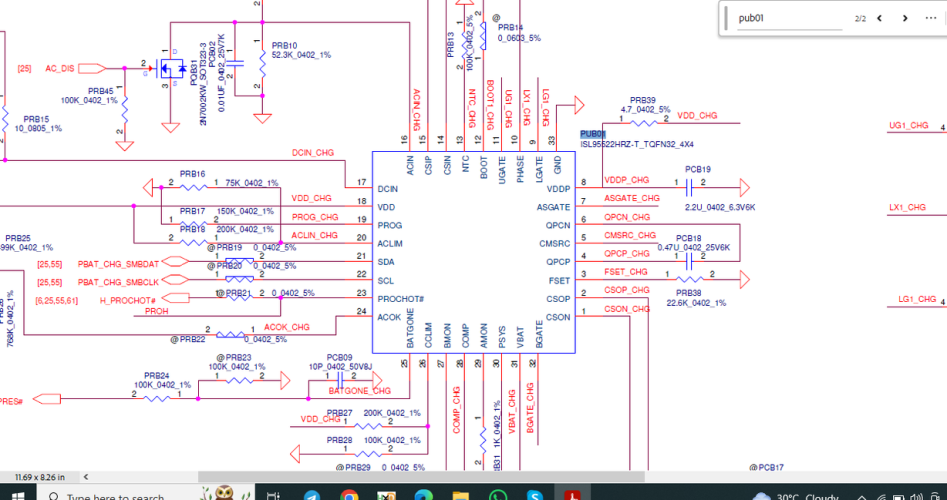Screen dimensions: 947x500
Task: Click the PBAT_CHG_SMBCLK net label
Action: (x=118, y=282)
